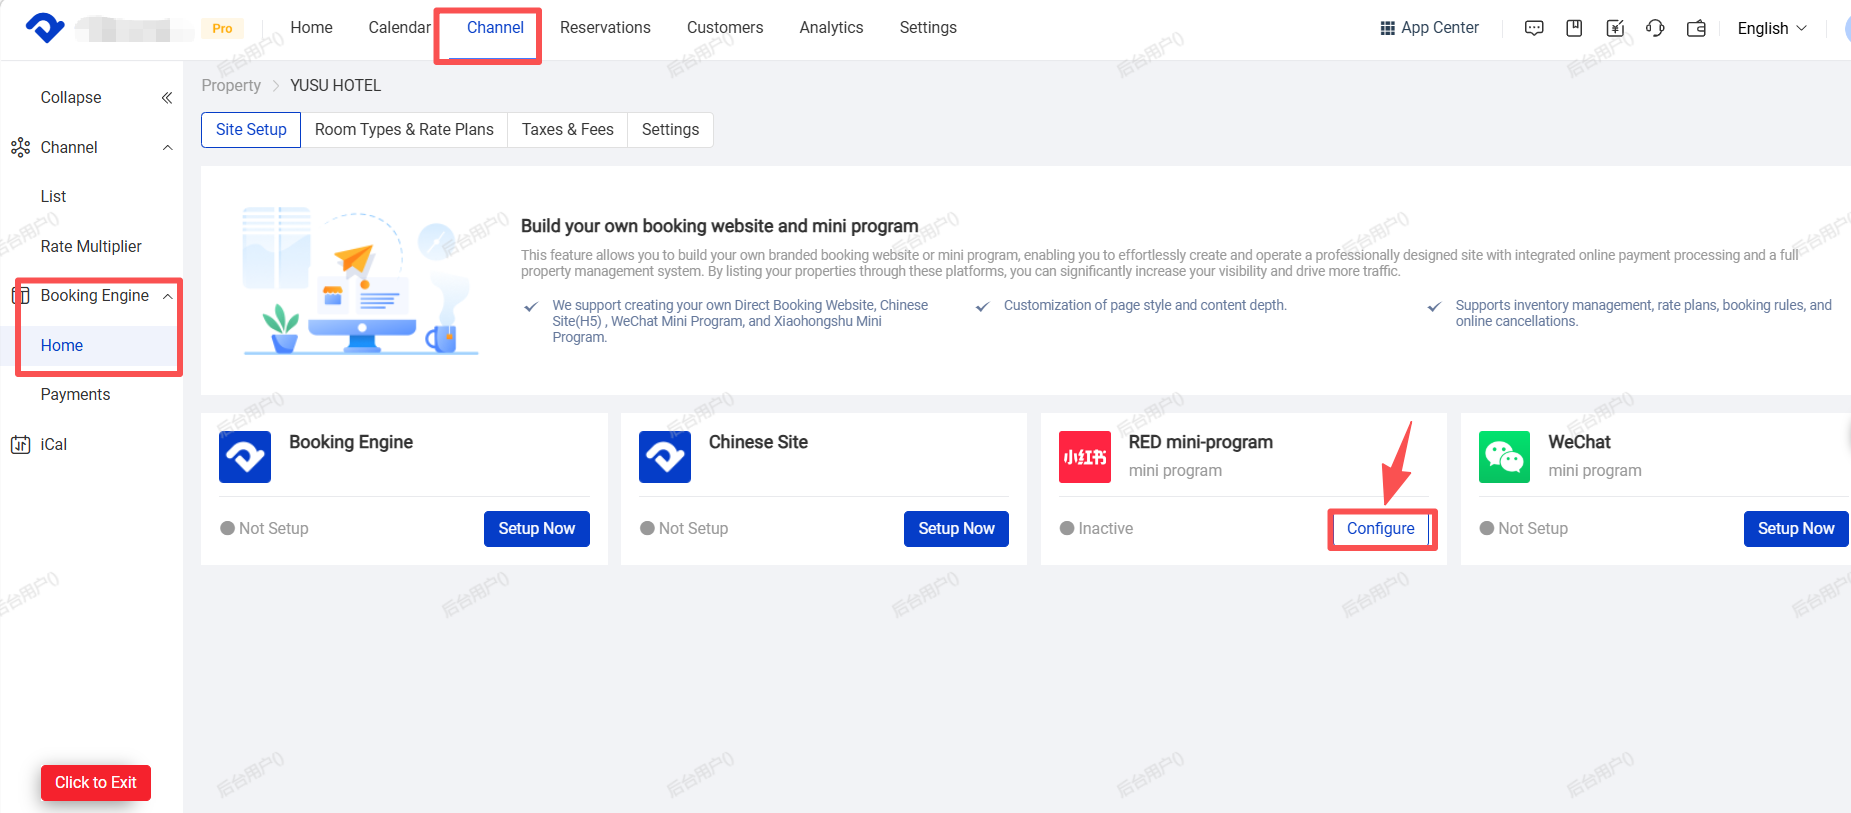Open the yen billing note icon
Screen dimensions: 1851x813
tap(1615, 28)
